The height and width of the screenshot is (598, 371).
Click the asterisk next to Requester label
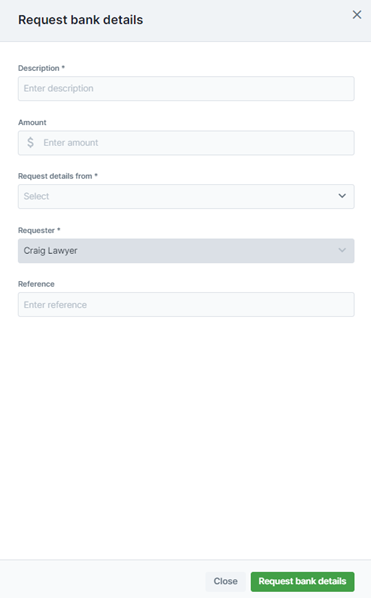point(58,230)
